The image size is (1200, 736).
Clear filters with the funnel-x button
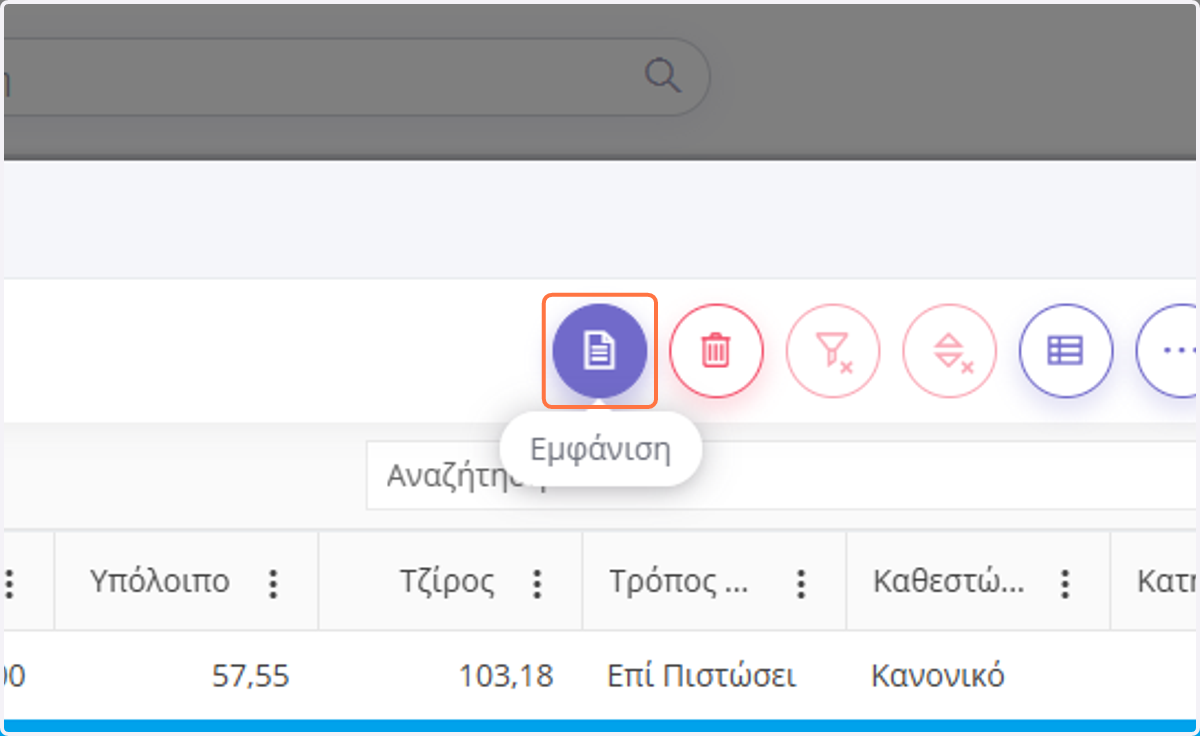[833, 351]
